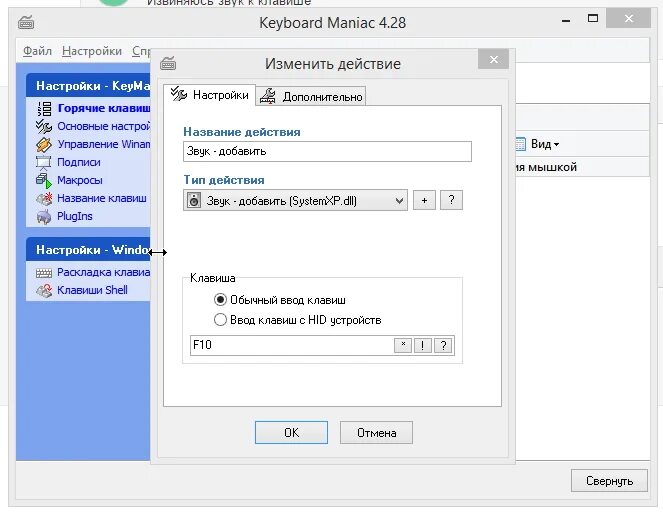Open the Настройки menu in menu bar
The width and height of the screenshot is (663, 525).
(92, 51)
